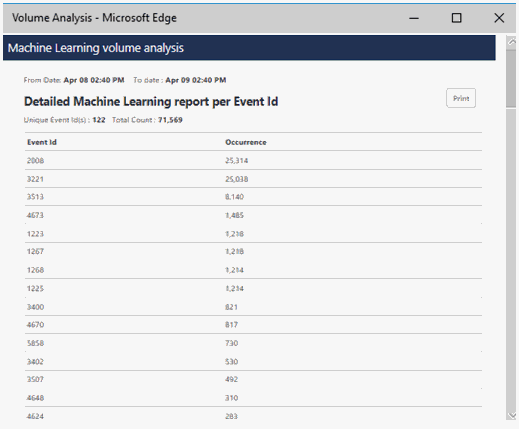The height and width of the screenshot is (429, 519).
Task: Click occurrence value 25,038
Action: 236,179
